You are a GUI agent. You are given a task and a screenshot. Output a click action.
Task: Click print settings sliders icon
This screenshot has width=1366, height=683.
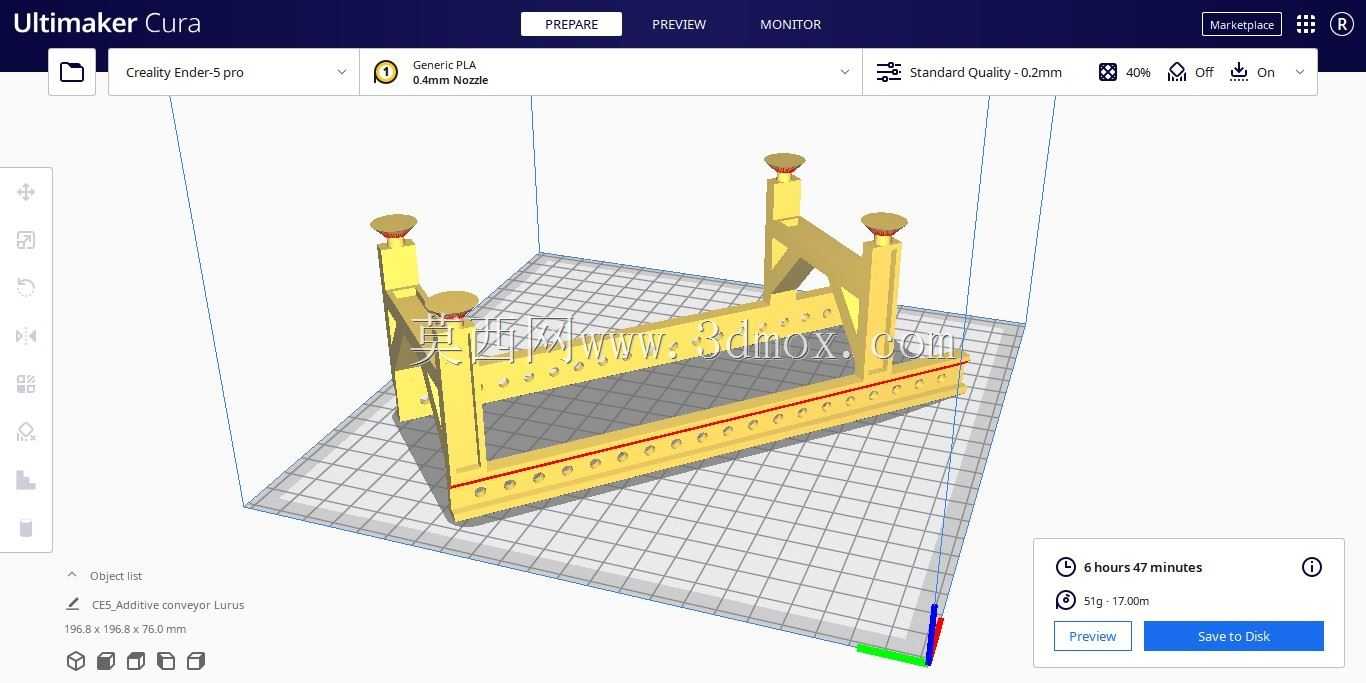coord(888,72)
